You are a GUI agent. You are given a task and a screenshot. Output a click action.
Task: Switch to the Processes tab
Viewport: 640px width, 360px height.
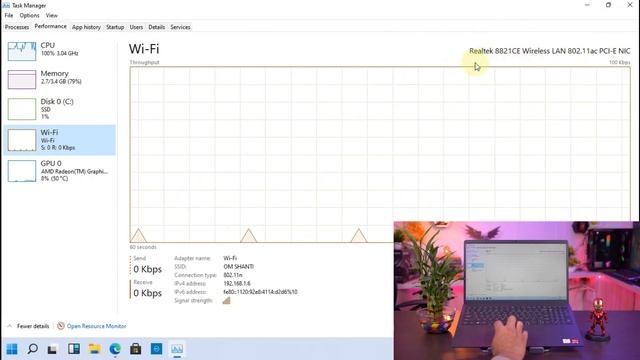(x=17, y=27)
